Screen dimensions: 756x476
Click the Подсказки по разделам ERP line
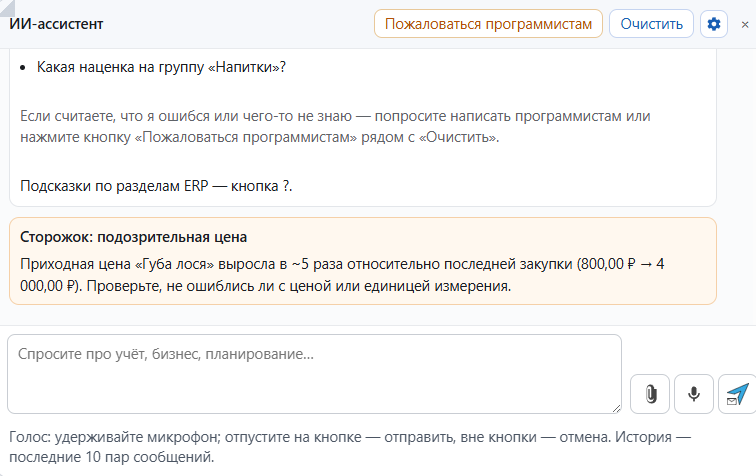coord(156,186)
